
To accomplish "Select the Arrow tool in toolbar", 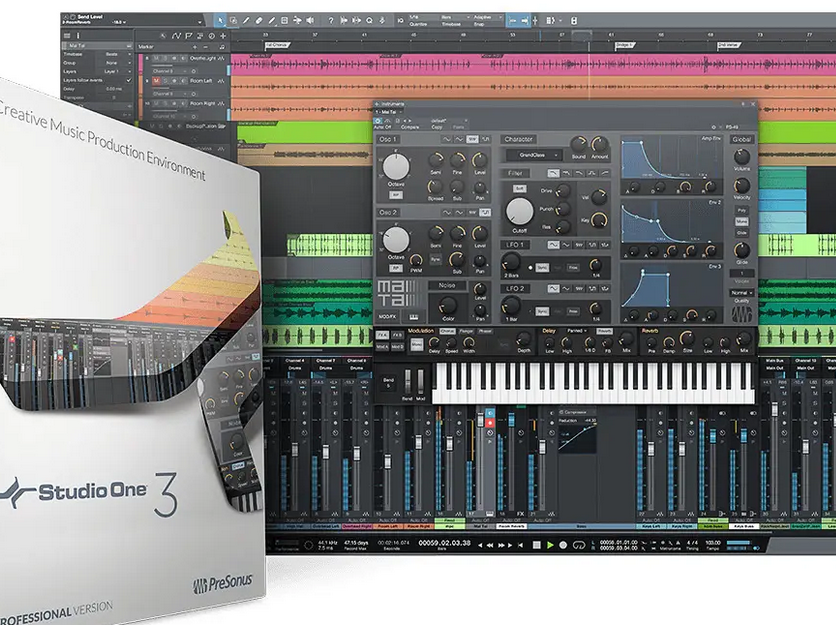I will pos(220,21).
